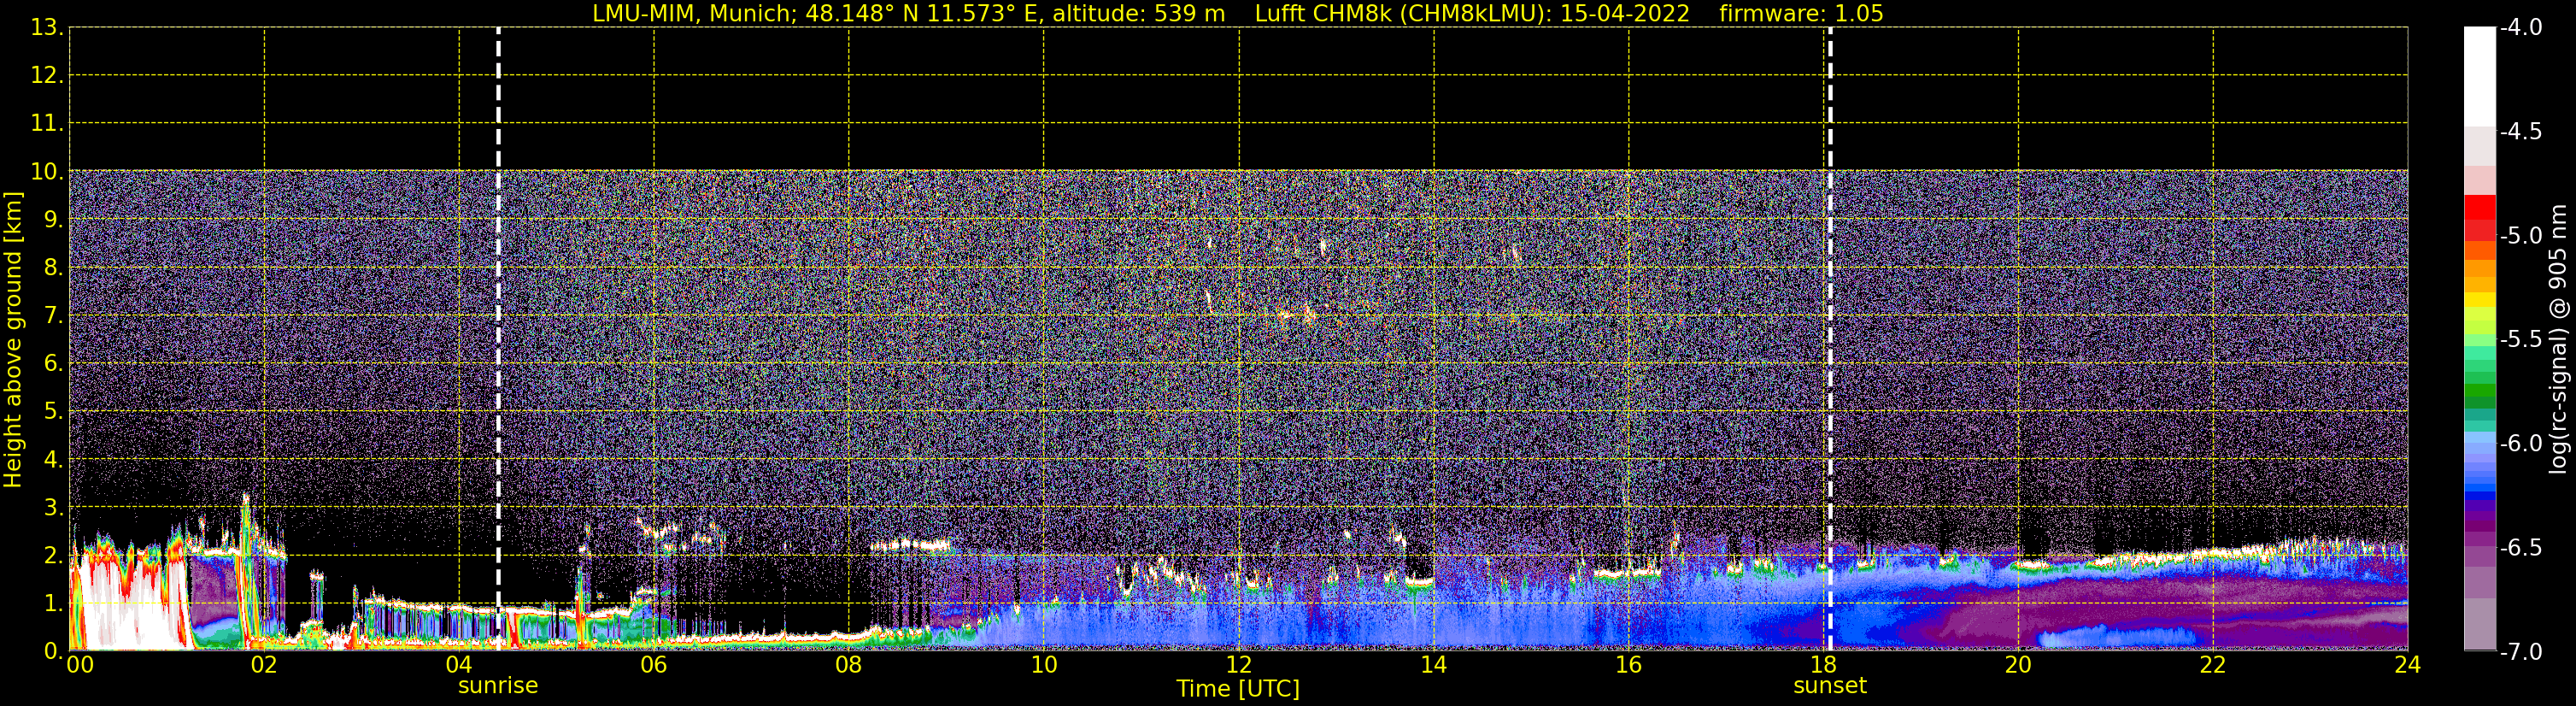Click the time axis tick '16'
Viewport: 2576px width, 706px height.
(x=1629, y=665)
